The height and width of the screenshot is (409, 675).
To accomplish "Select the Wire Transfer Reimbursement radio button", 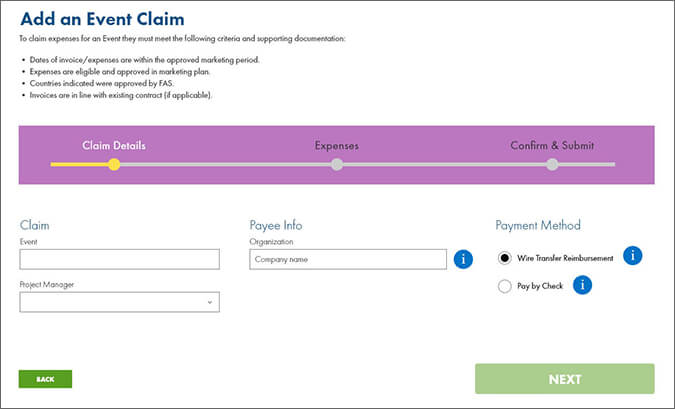I will (x=505, y=258).
